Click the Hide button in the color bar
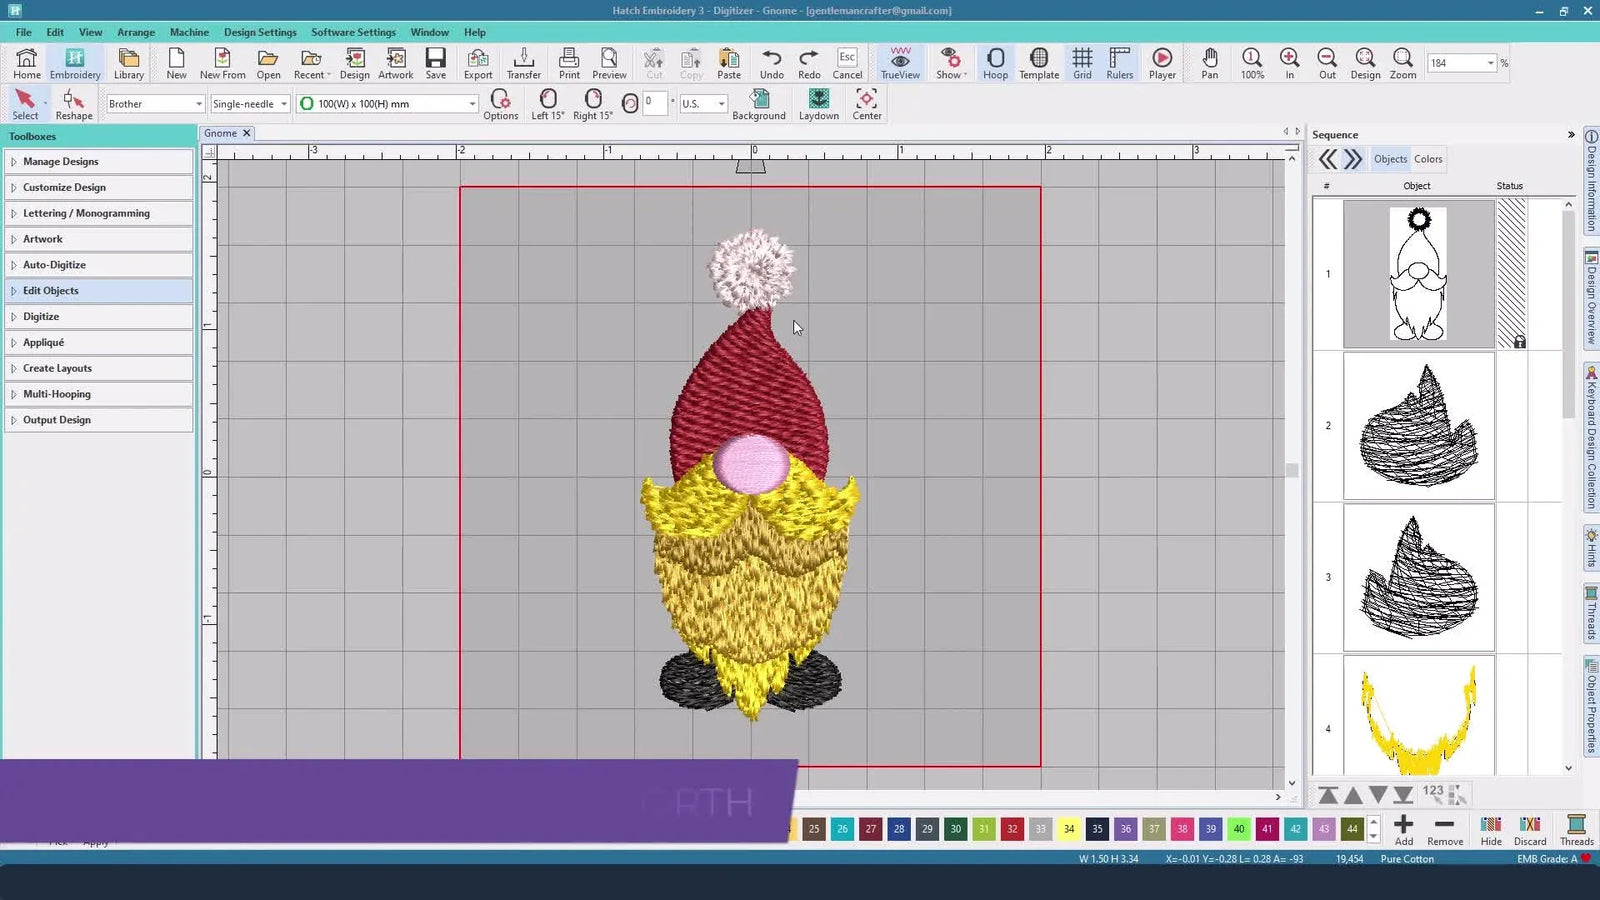 [1490, 830]
